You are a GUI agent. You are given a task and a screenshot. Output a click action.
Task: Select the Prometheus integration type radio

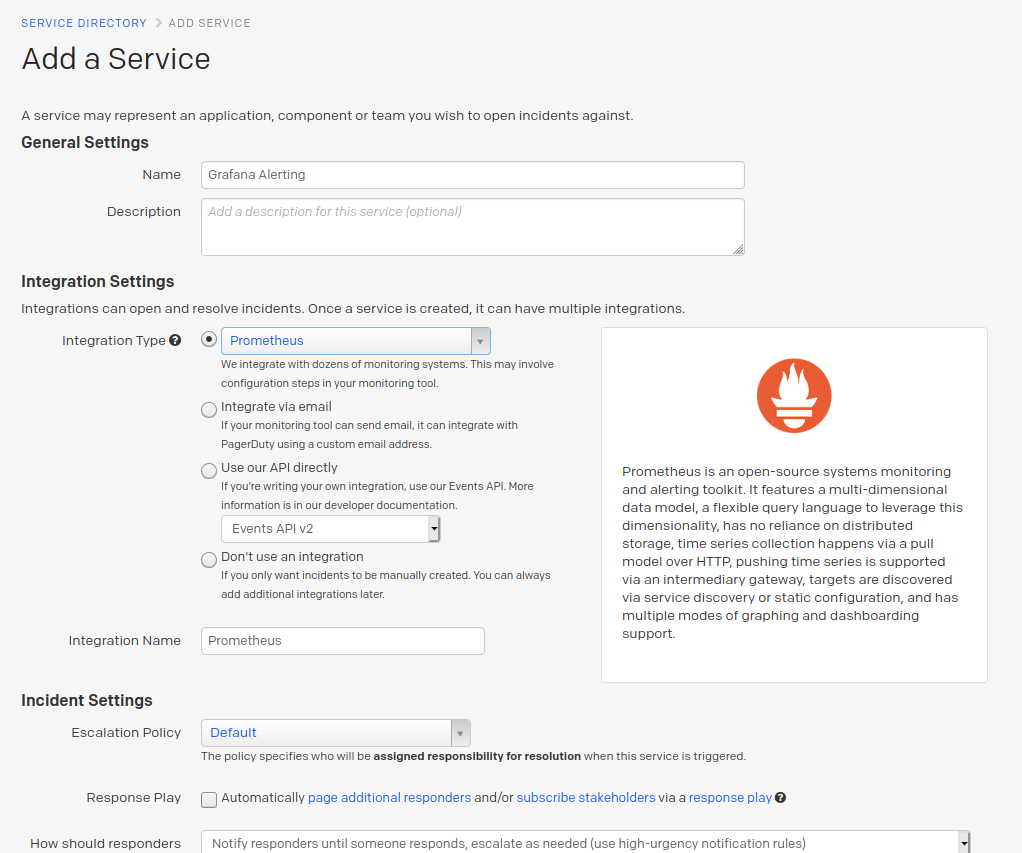click(209, 339)
